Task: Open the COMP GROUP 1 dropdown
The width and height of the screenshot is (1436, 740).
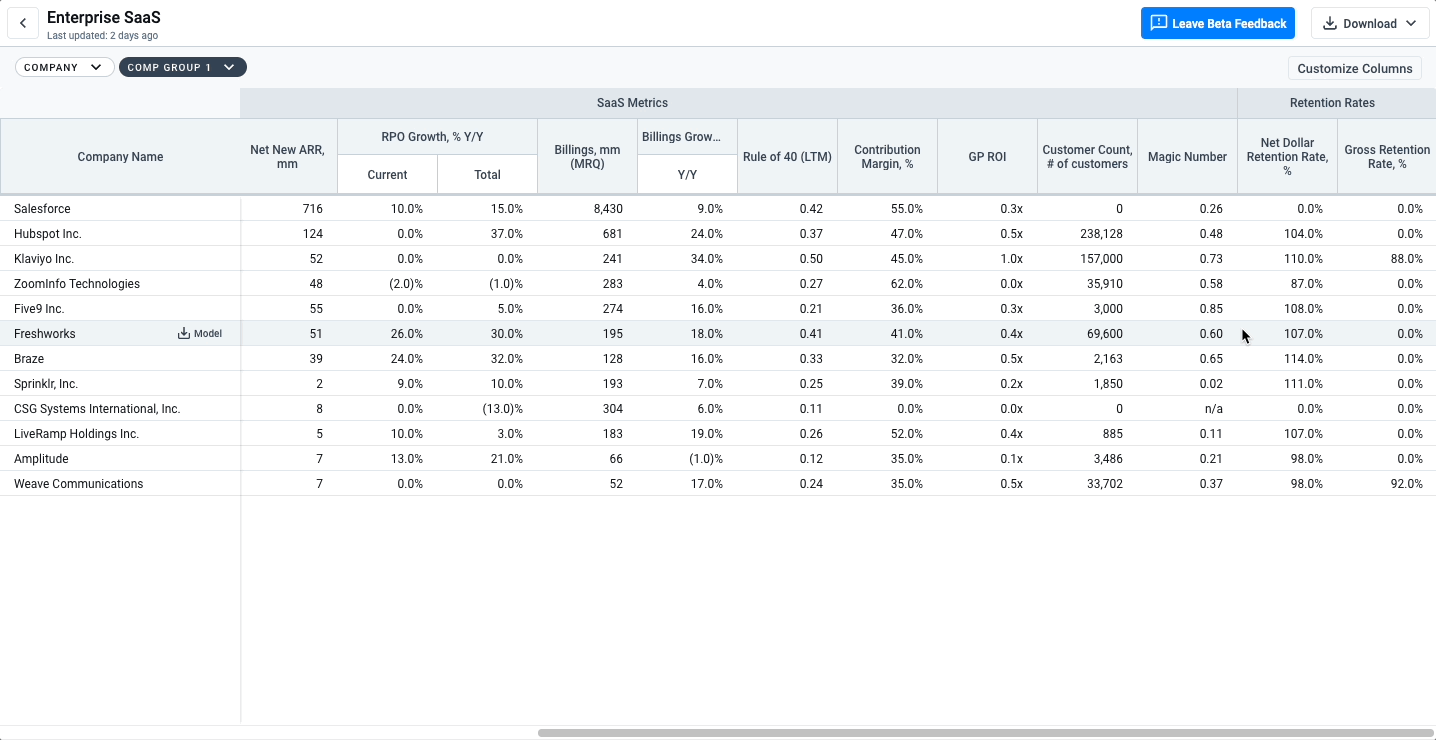Action: point(183,67)
